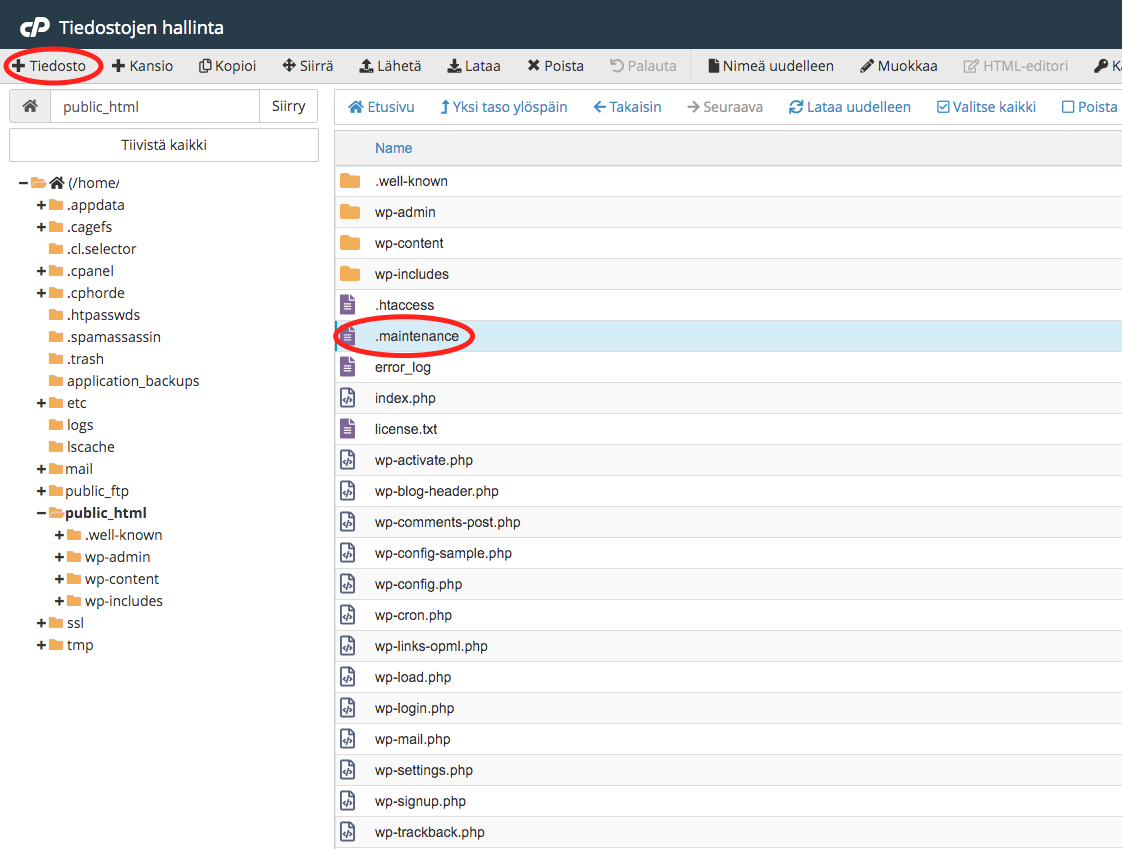Viewport: 1122px width, 849px height.
Task: Go to Etusivu home link
Action: (381, 107)
